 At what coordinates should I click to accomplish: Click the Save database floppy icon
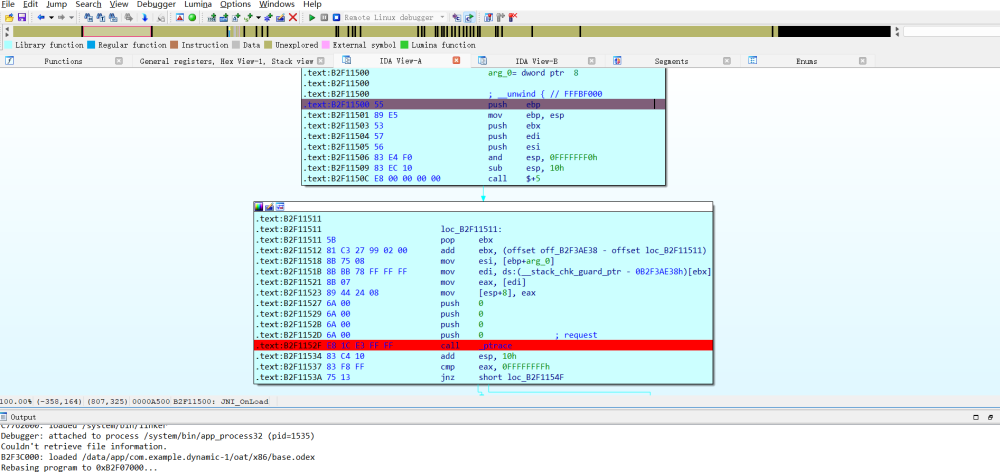coord(22,17)
